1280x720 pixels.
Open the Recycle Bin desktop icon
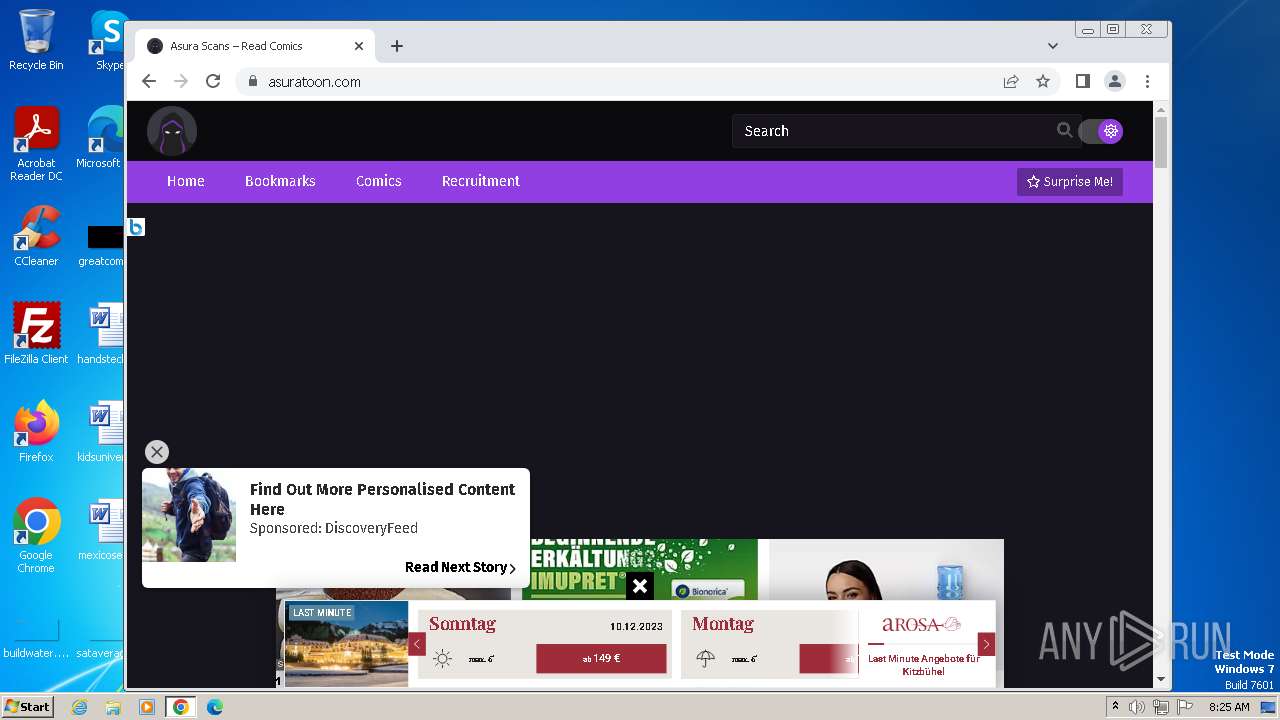click(36, 40)
